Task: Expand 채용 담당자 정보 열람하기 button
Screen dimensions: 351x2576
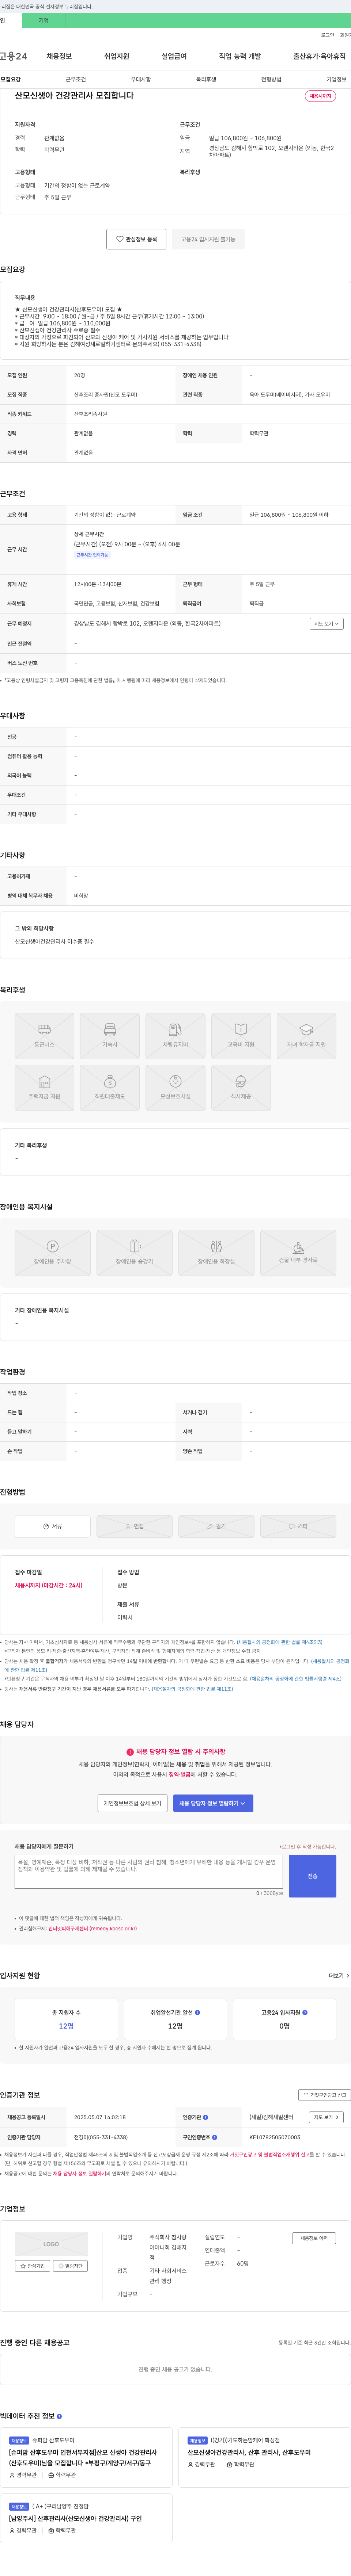Action: [x=213, y=1803]
